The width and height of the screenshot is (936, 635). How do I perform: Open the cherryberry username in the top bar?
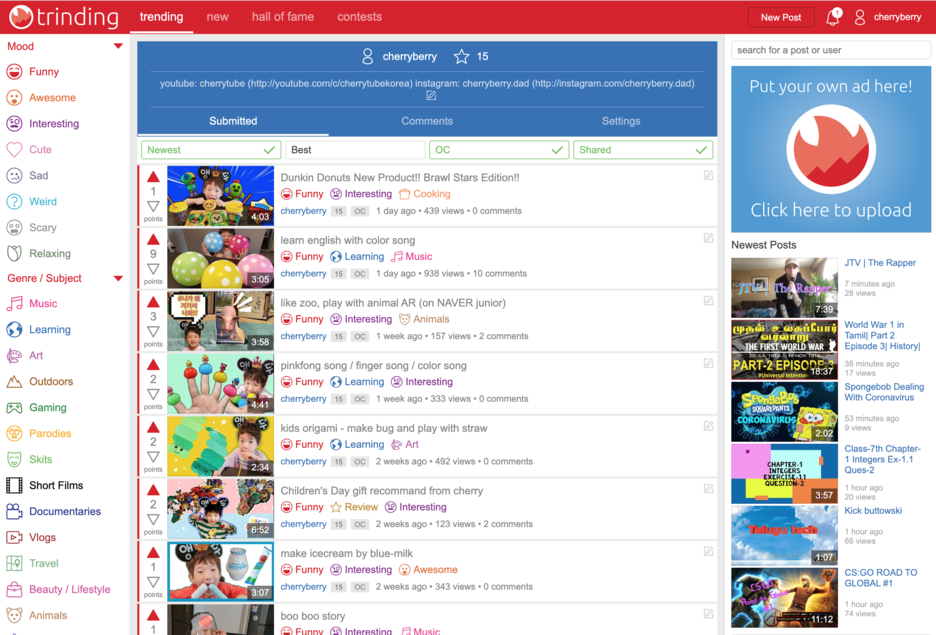897,17
